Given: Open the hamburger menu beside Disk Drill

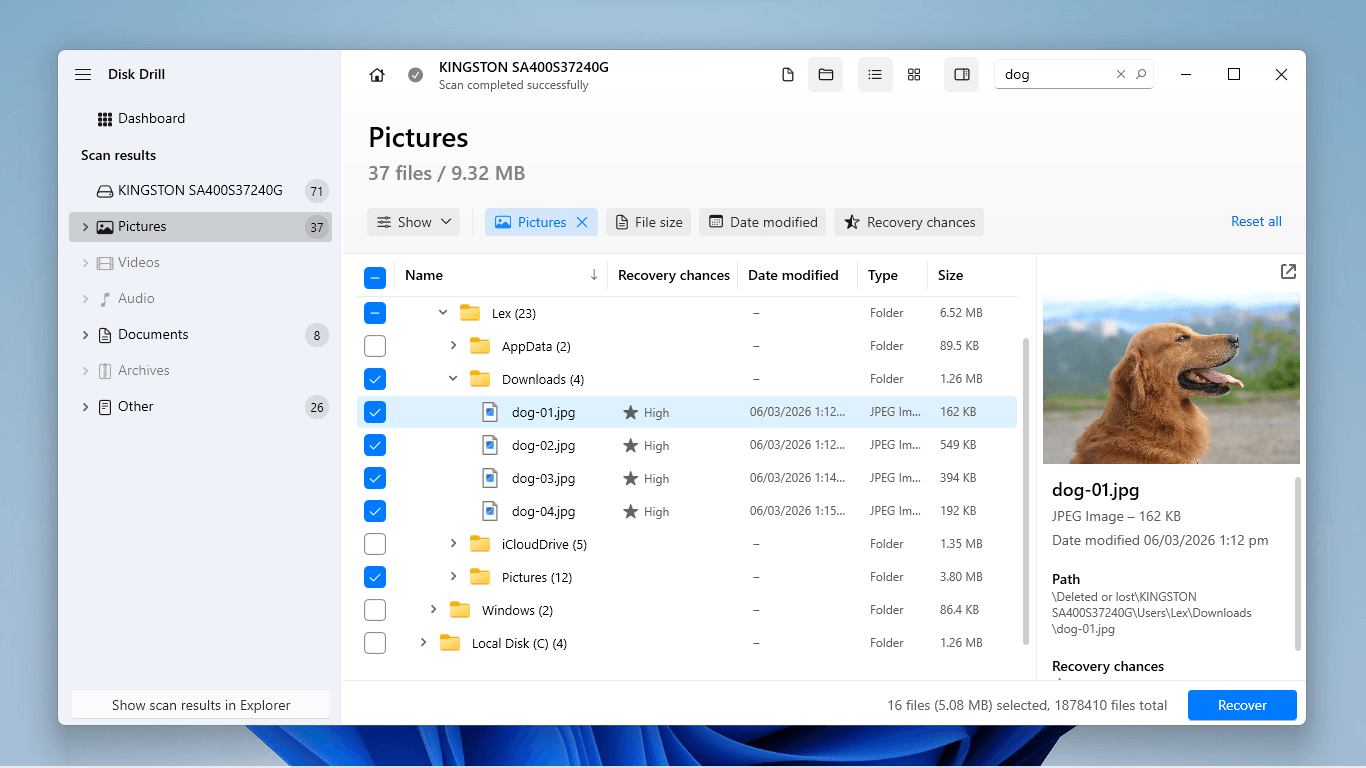Looking at the screenshot, I should (x=83, y=74).
